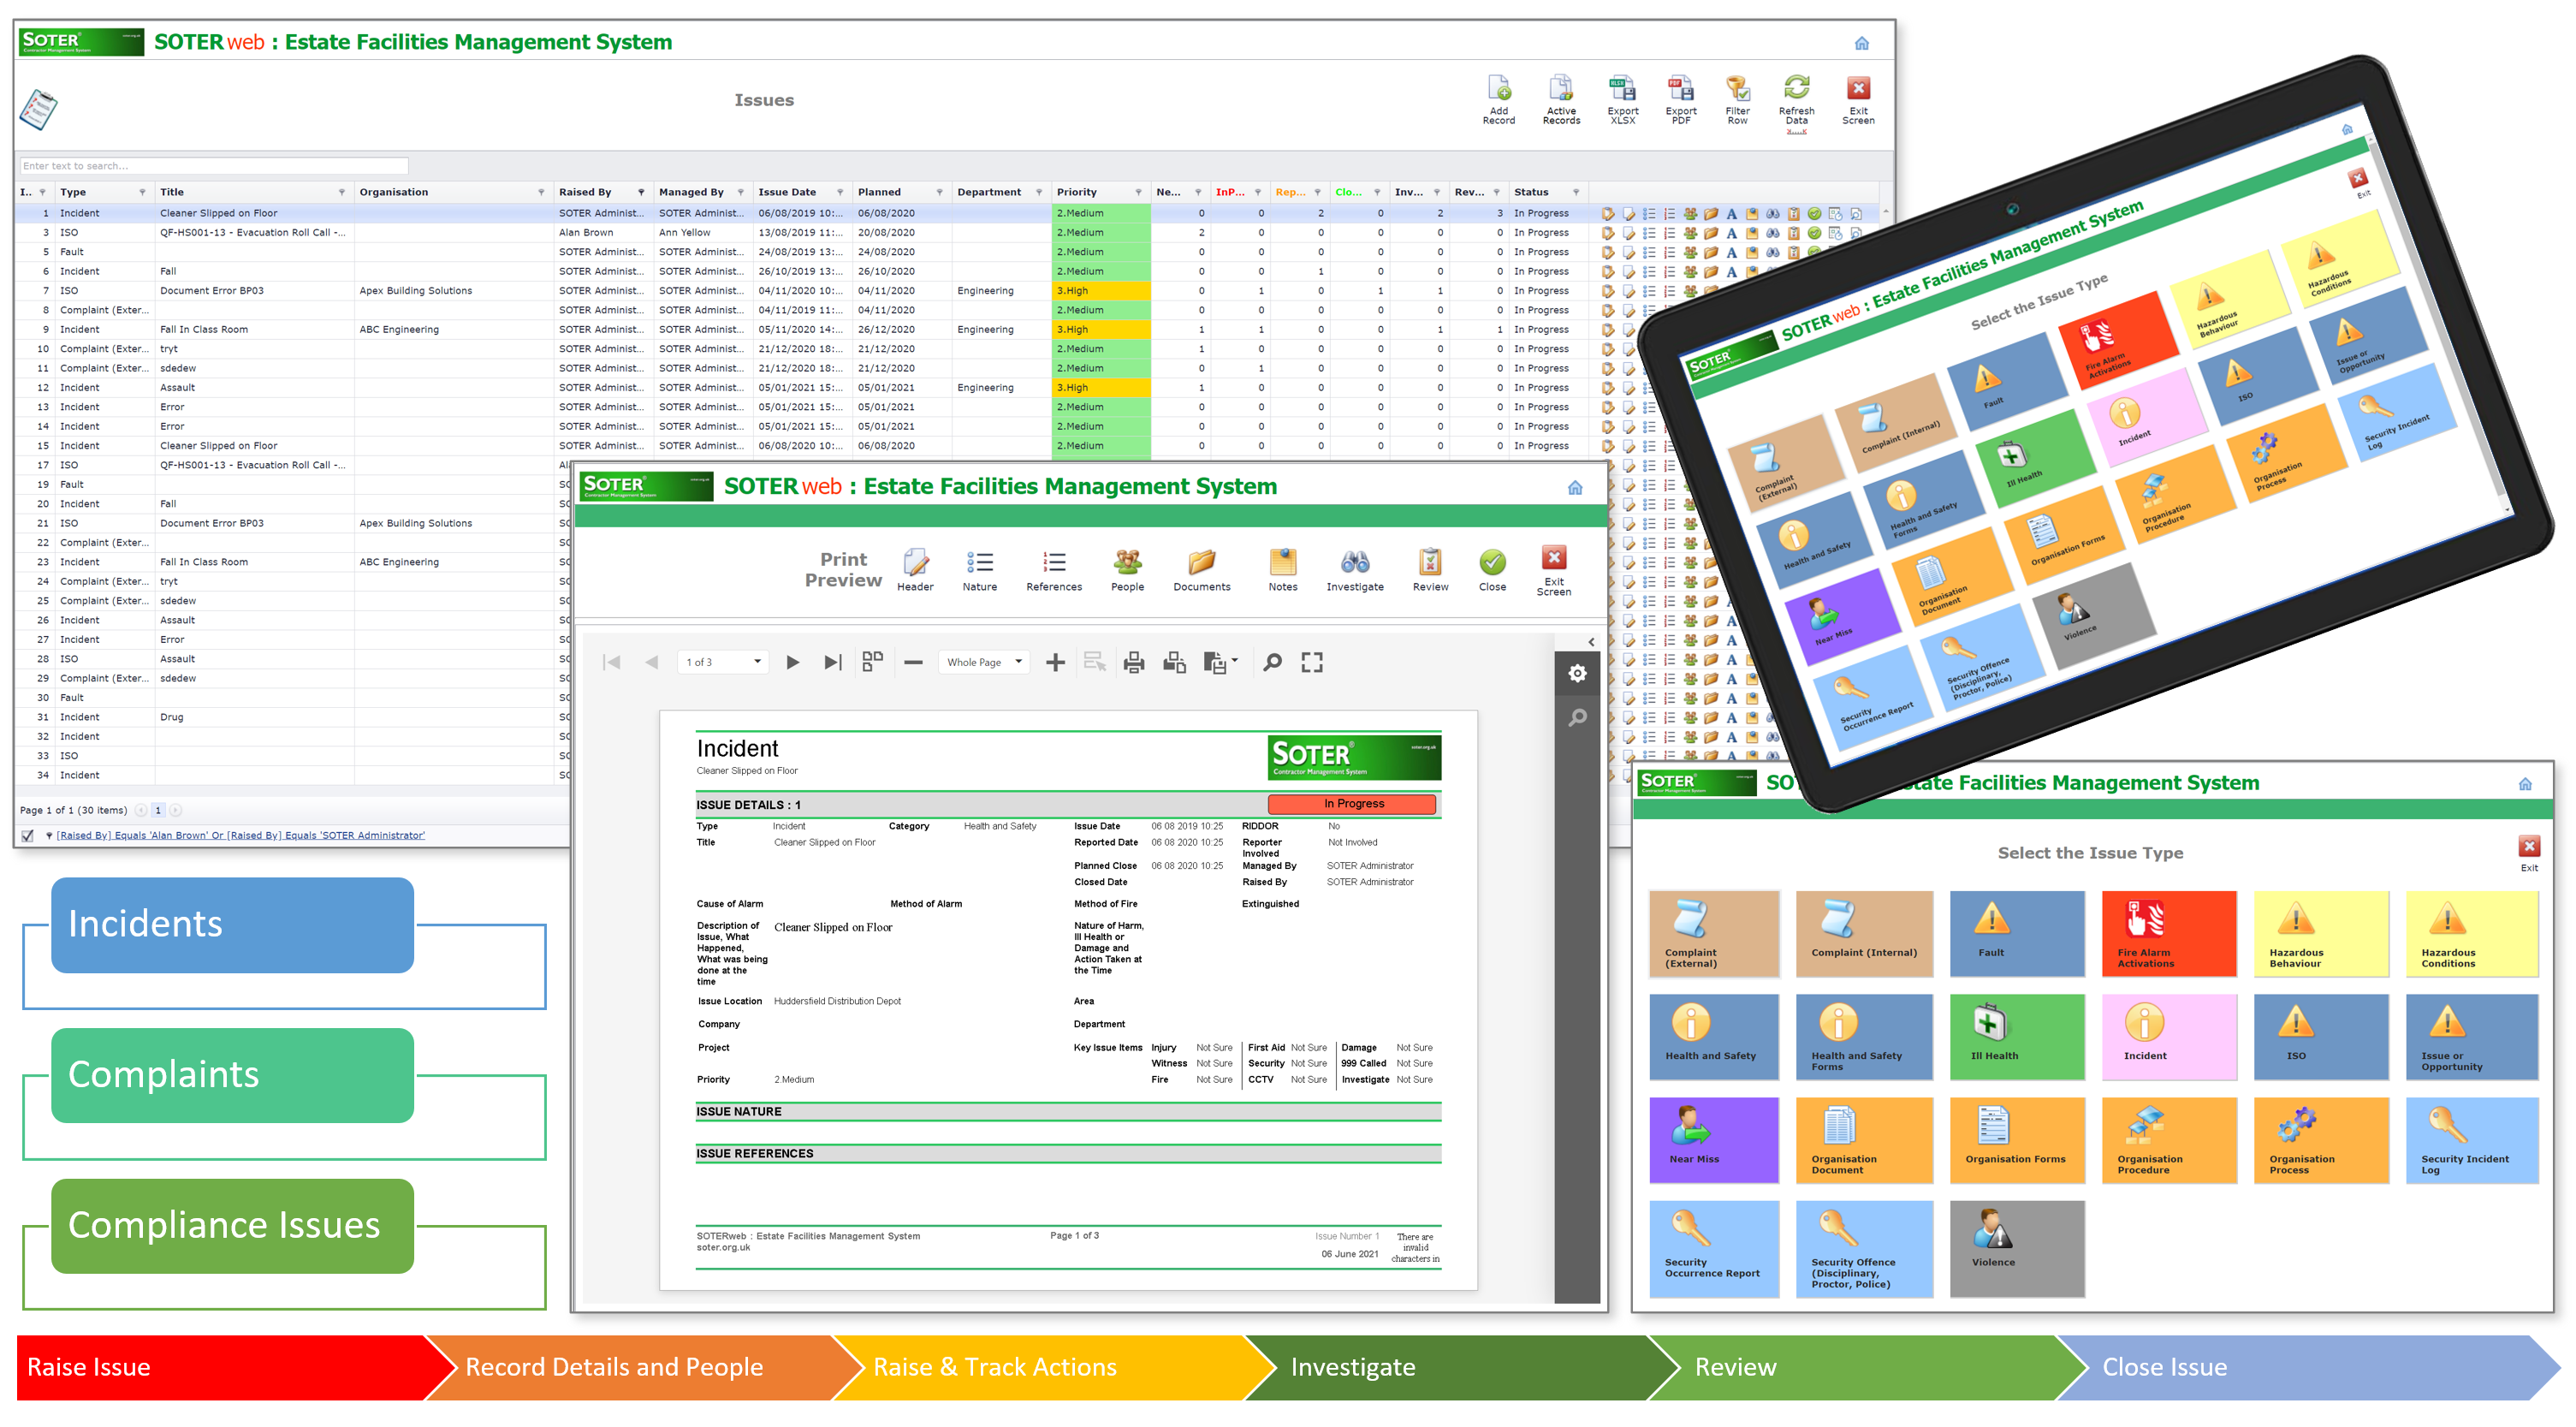Select the Violence issue type tile

click(x=2017, y=1248)
